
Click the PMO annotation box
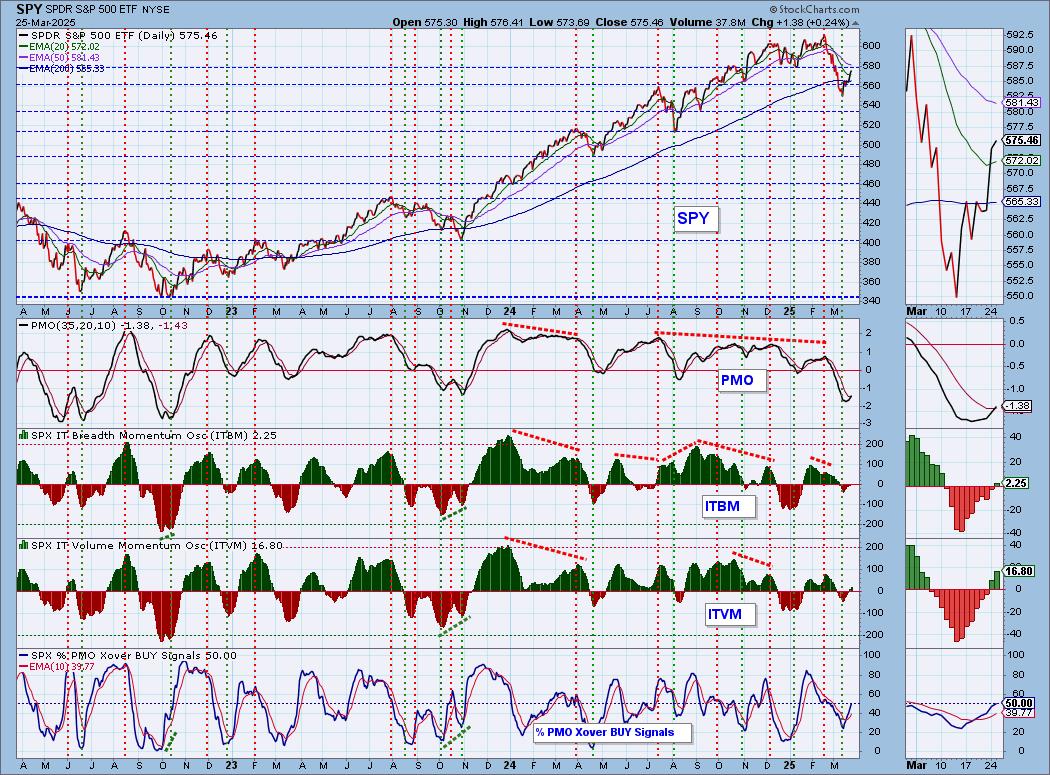point(740,380)
